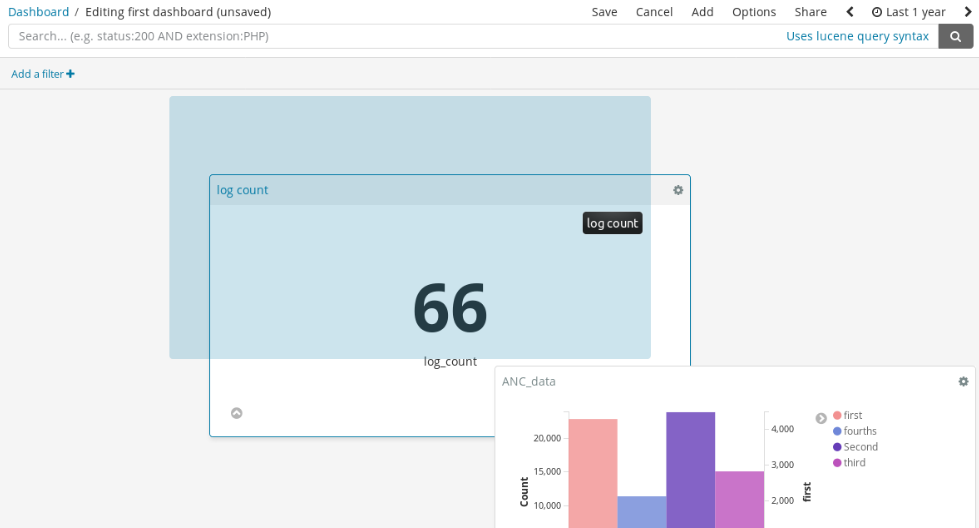979x528 pixels.
Task: Cancel editing the dashboard
Action: [x=654, y=12]
